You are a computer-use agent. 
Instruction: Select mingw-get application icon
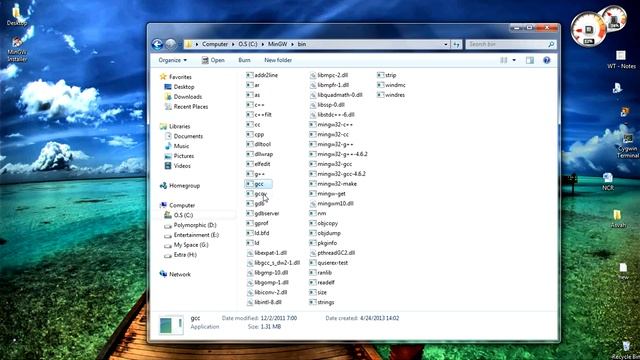click(313, 193)
